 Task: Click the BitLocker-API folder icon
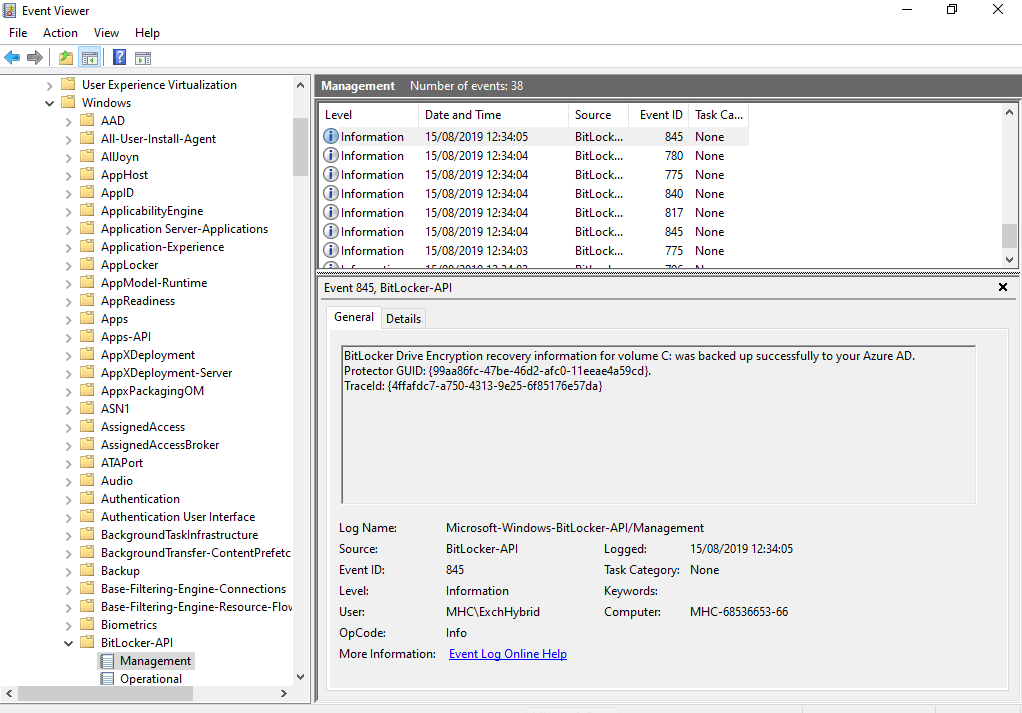88,642
